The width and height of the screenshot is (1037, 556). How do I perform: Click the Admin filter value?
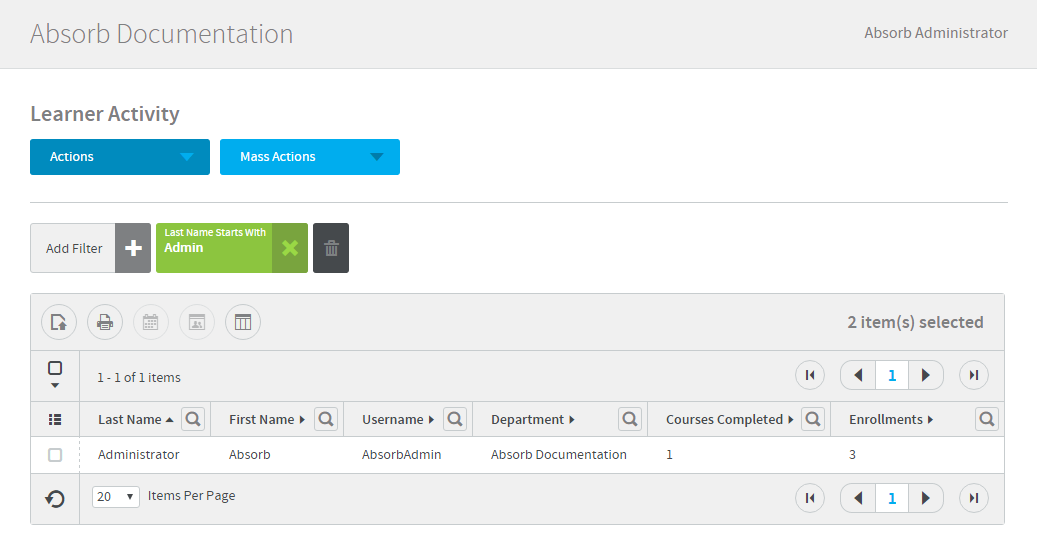tap(184, 248)
